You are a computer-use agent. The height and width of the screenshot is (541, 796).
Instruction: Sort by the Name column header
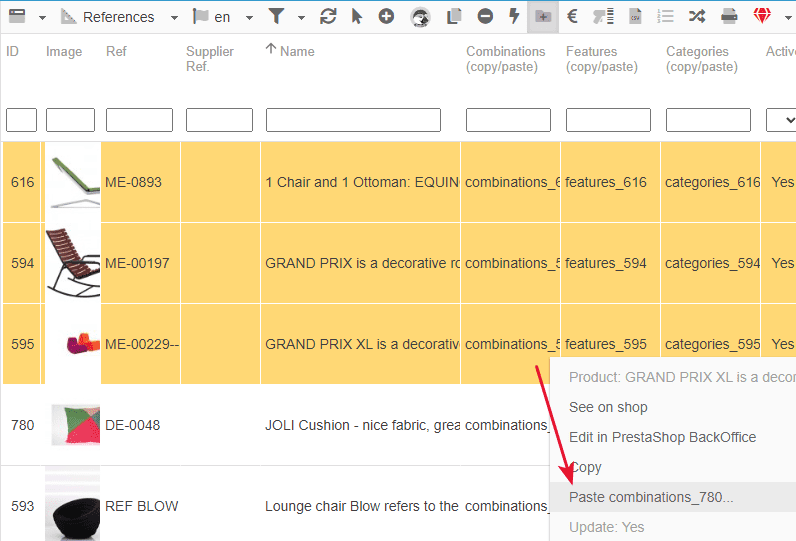coord(297,51)
